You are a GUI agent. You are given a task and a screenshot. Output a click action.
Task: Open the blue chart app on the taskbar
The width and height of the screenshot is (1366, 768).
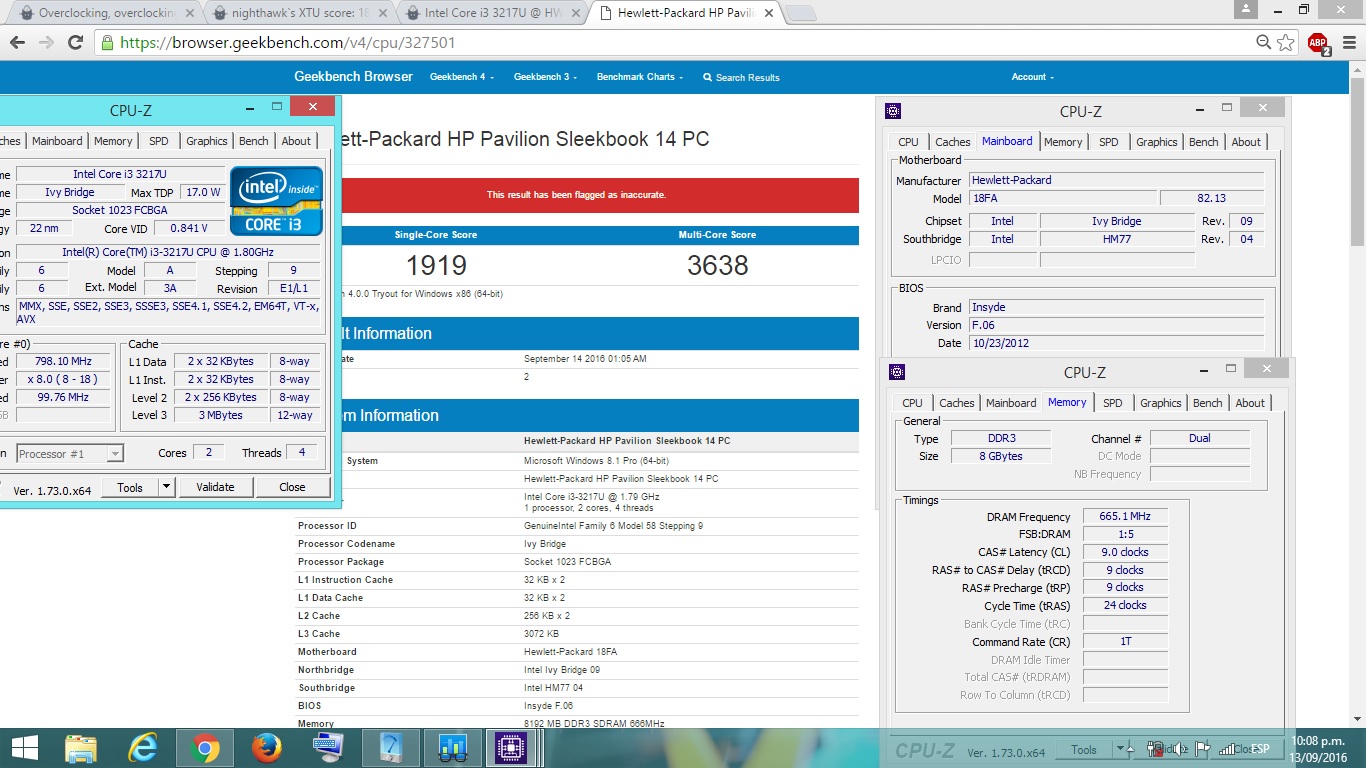[x=452, y=748]
